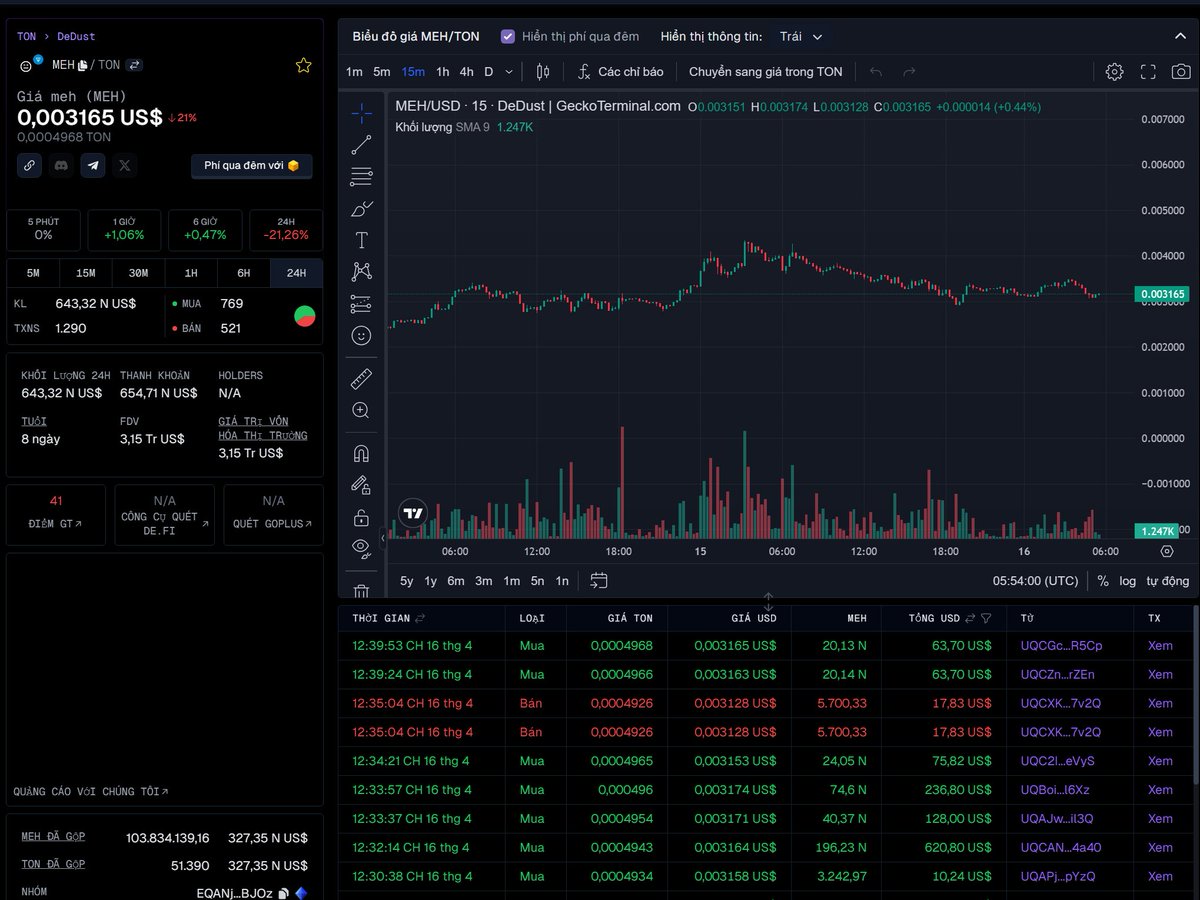Open the go to date calendar icon
Screen dimensions: 1200x900
pos(599,581)
